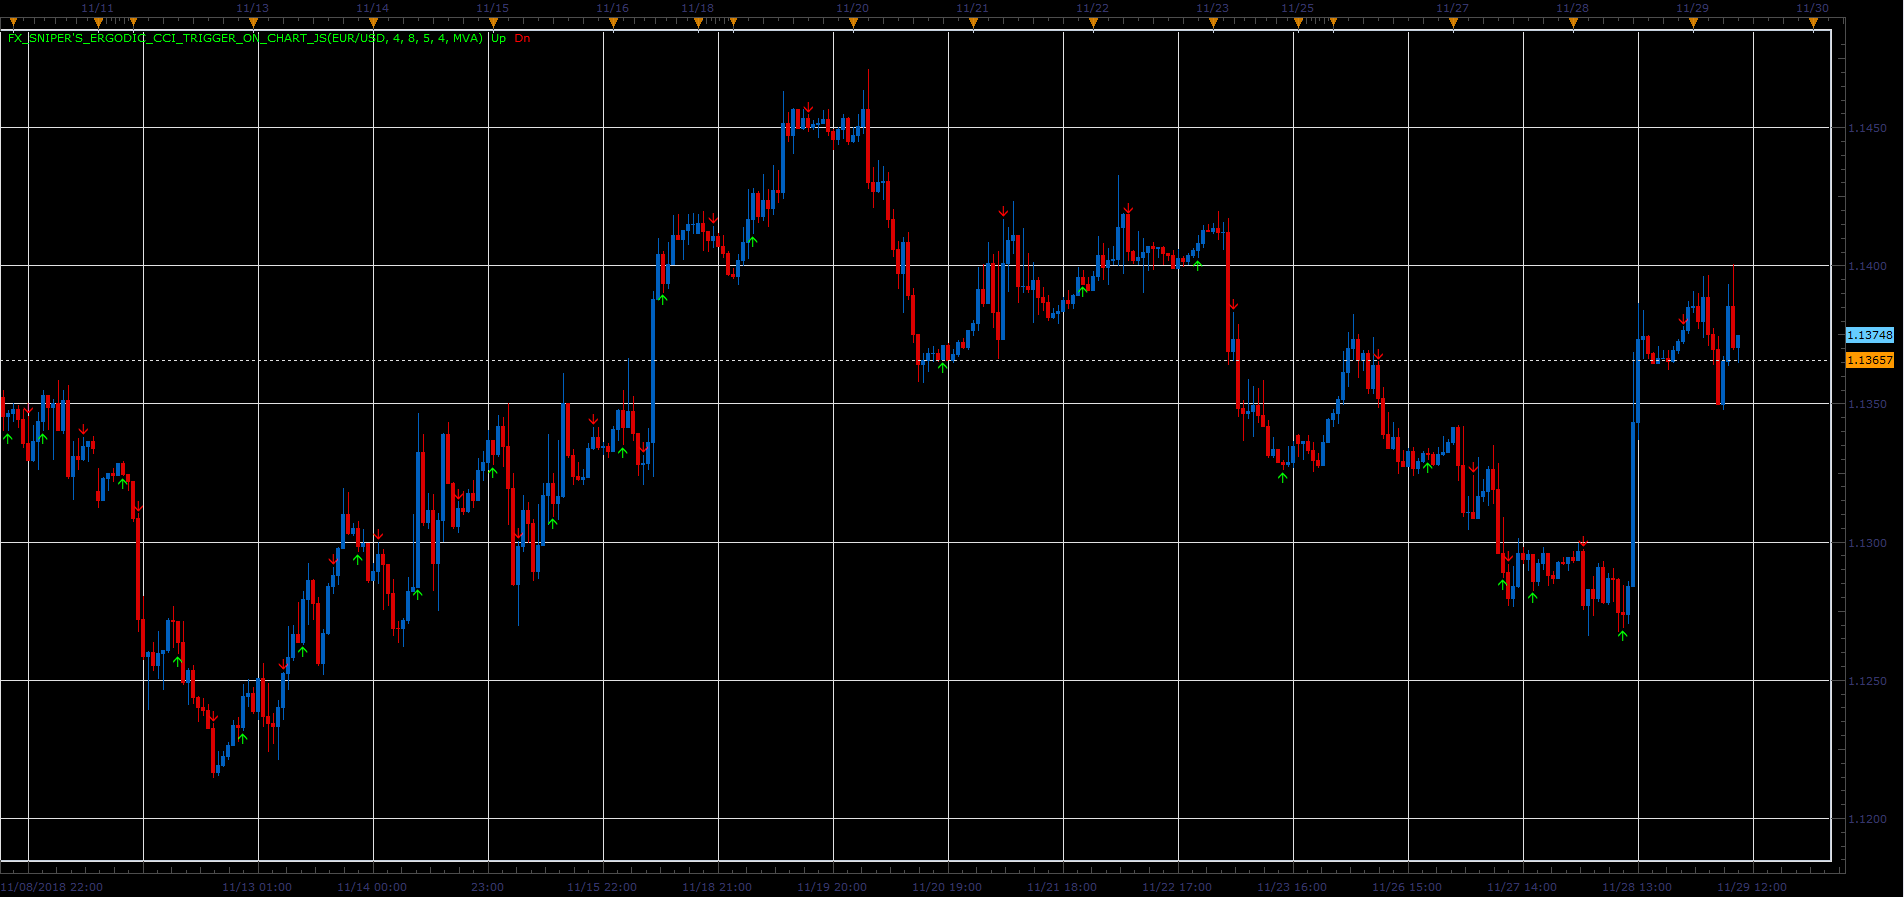The width and height of the screenshot is (1904, 897).
Task: Click the orange marker under date 11/11
Action: point(98,20)
